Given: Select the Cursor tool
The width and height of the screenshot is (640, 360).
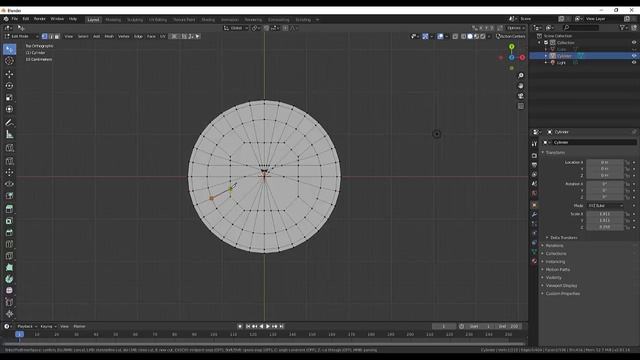Looking at the screenshot, I should coord(9,61).
